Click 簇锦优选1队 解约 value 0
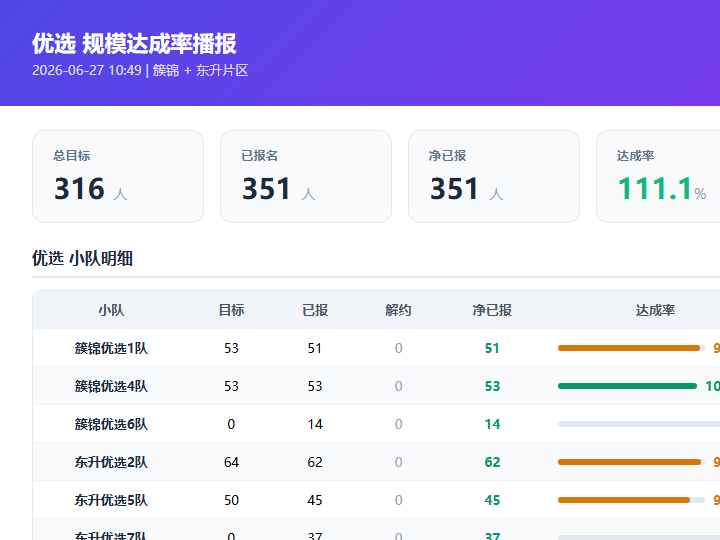This screenshot has width=720, height=540. (399, 348)
